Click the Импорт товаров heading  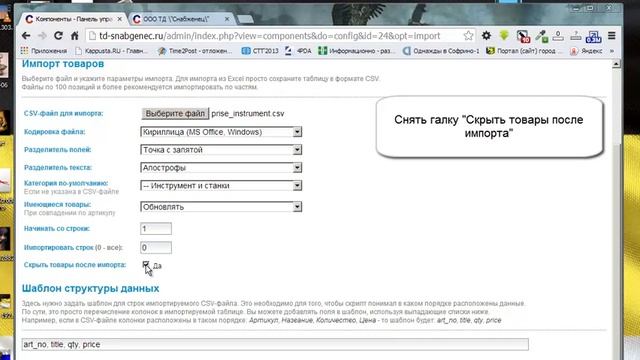(x=63, y=64)
